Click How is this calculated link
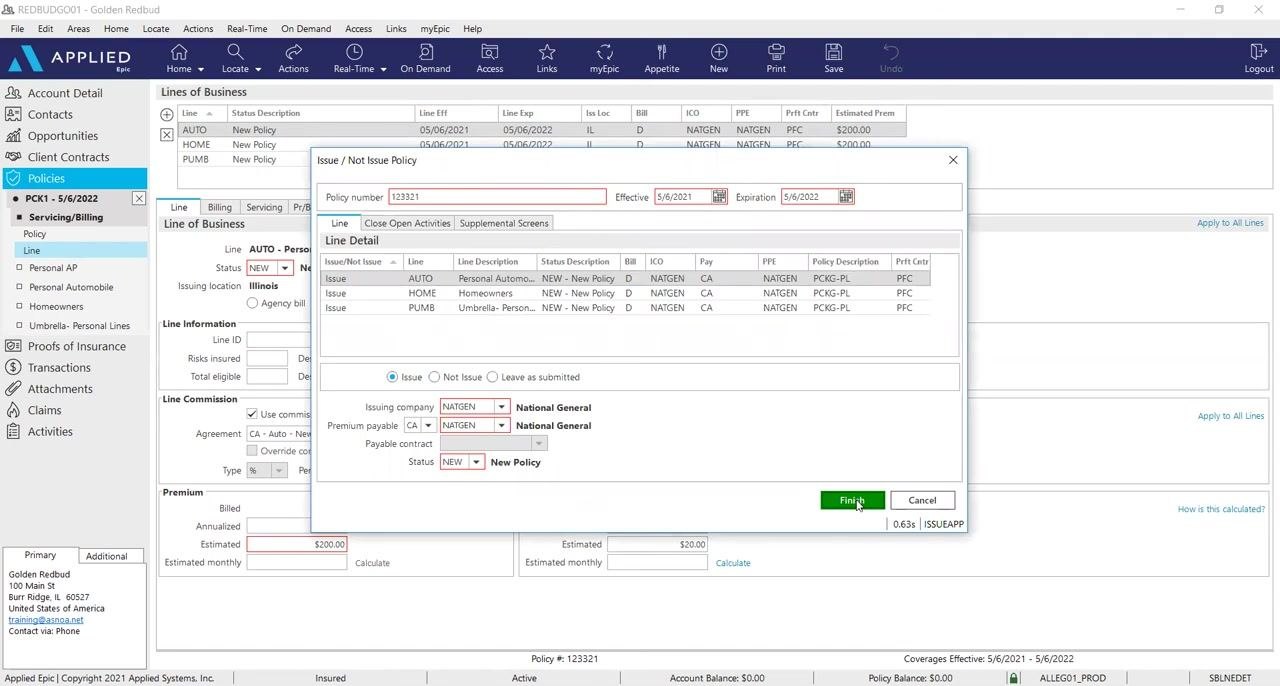The width and height of the screenshot is (1280, 686). tap(1221, 509)
